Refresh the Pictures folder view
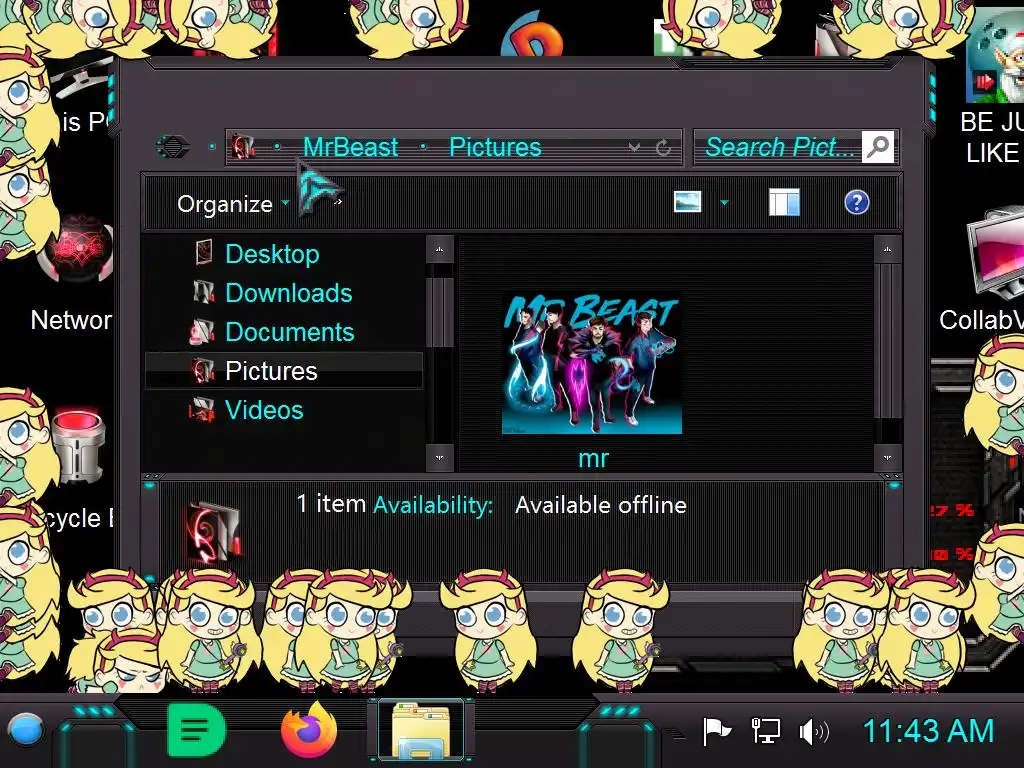Screen dimensions: 1024x768 click(x=664, y=148)
